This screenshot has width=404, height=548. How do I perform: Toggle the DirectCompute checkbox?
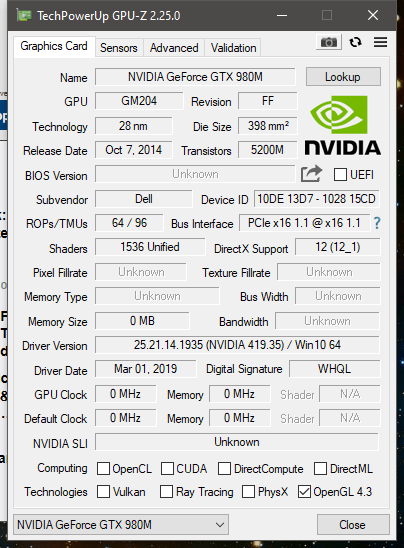(x=224, y=469)
